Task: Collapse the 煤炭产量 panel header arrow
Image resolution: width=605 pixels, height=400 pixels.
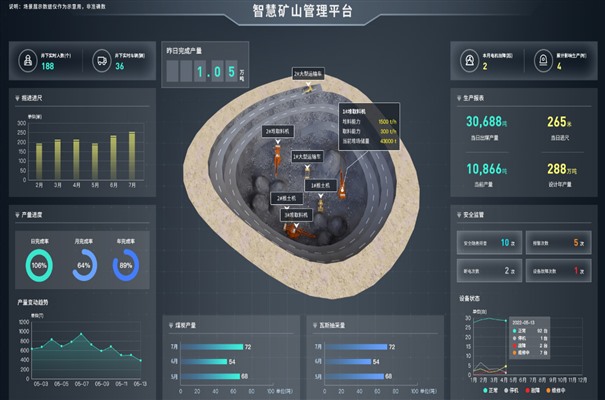Action: [x=171, y=326]
